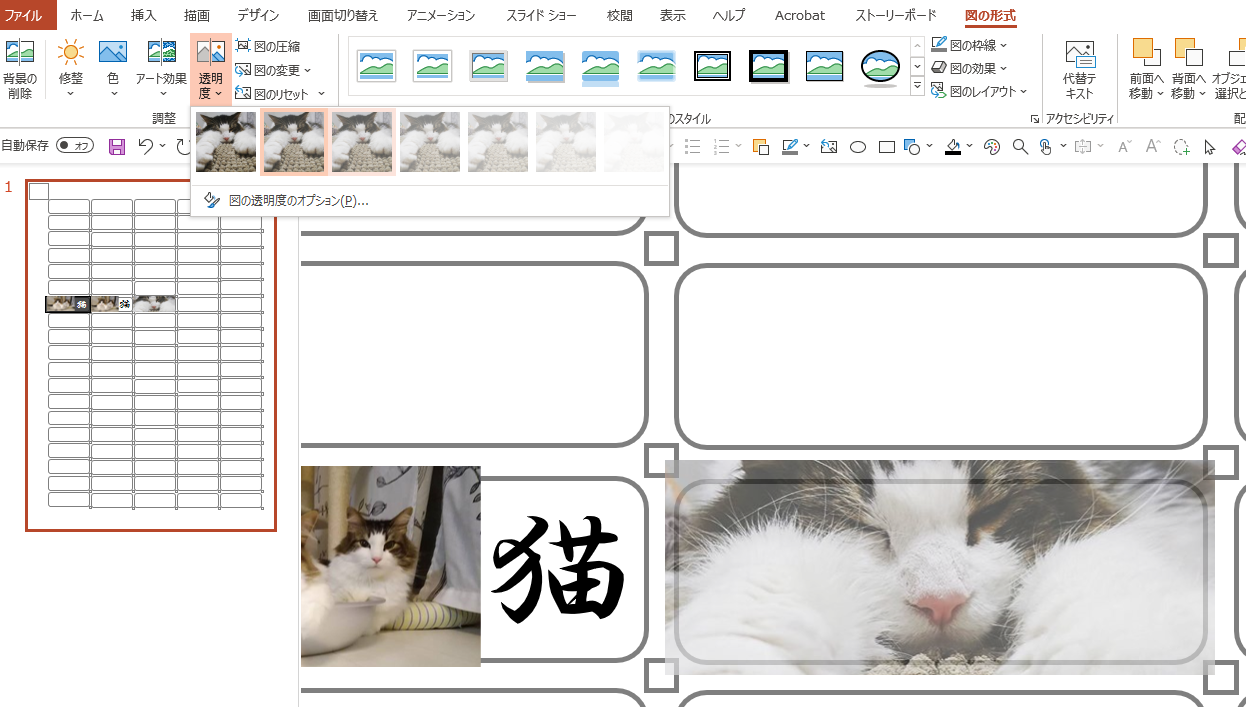
Task: Switch to the デザイン tab
Action: pyautogui.click(x=258, y=15)
